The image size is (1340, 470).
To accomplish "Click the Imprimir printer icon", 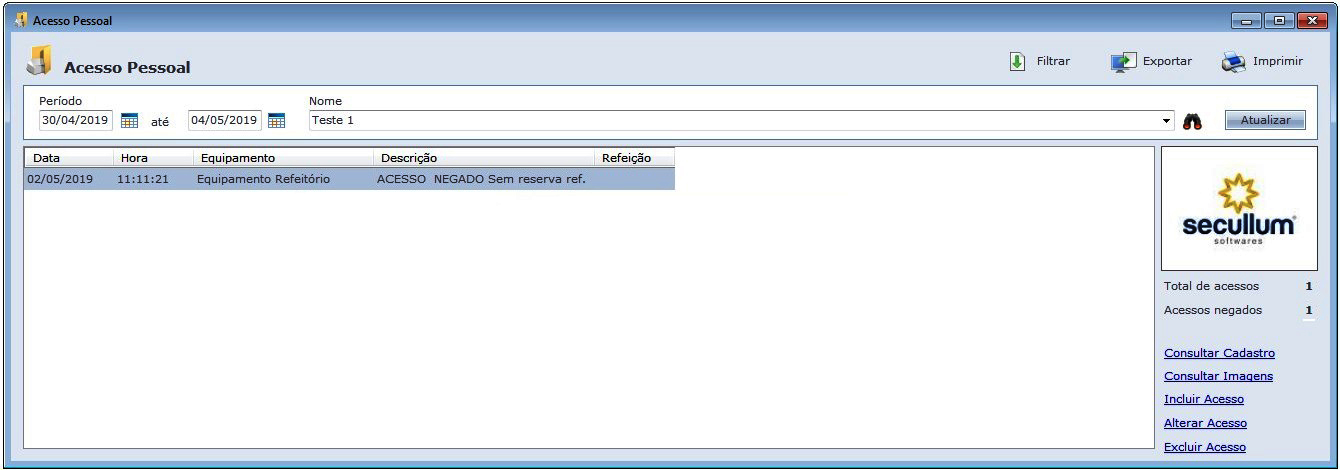I will [1233, 62].
